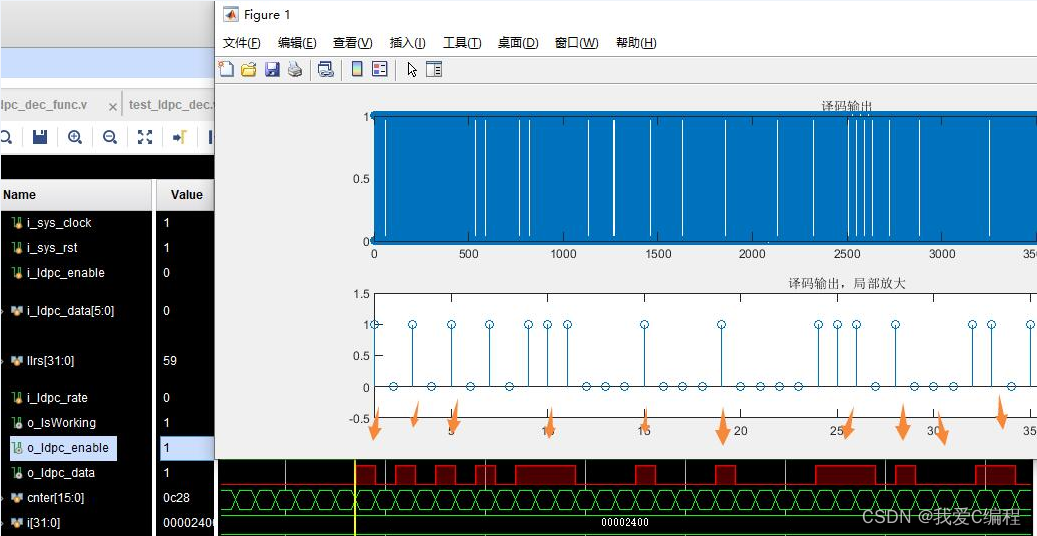Open the 工具(T) menu

tap(461, 43)
